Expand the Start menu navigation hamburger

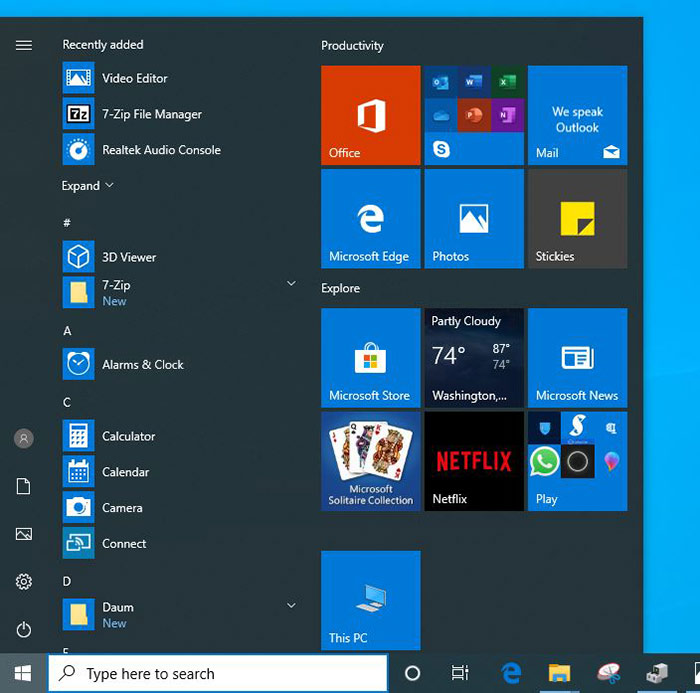[24, 45]
